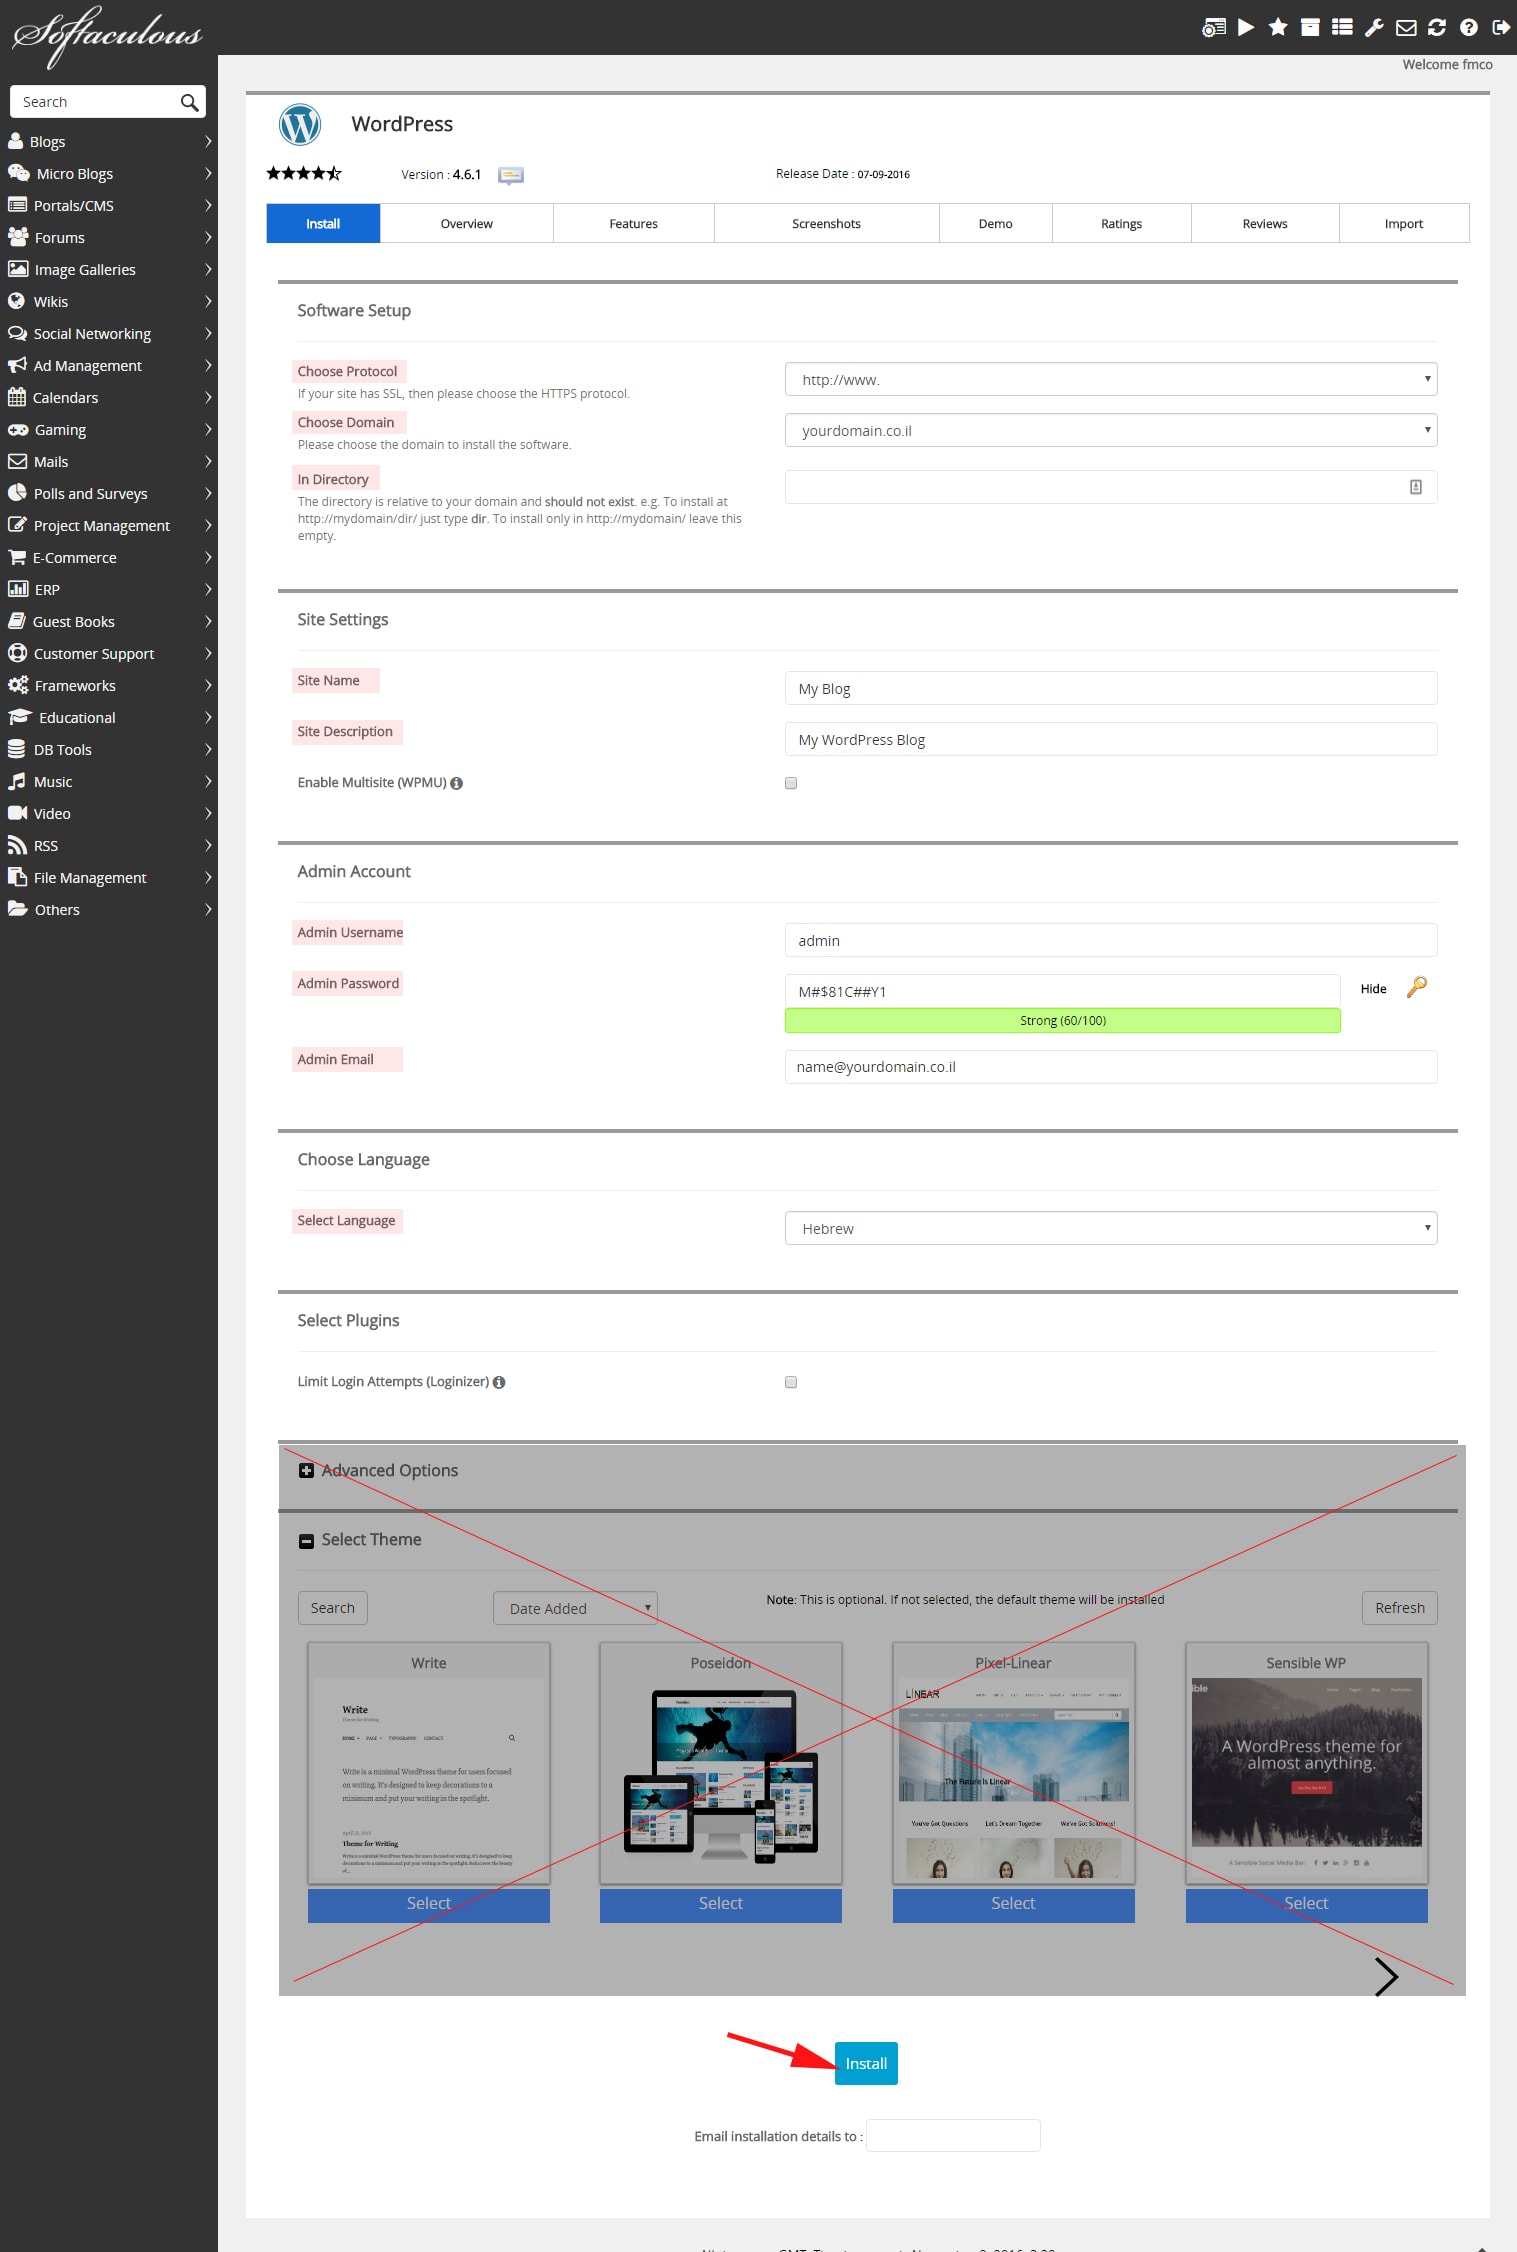1517x2252 pixels.
Task: Select the Write theme
Action: tap(429, 1904)
